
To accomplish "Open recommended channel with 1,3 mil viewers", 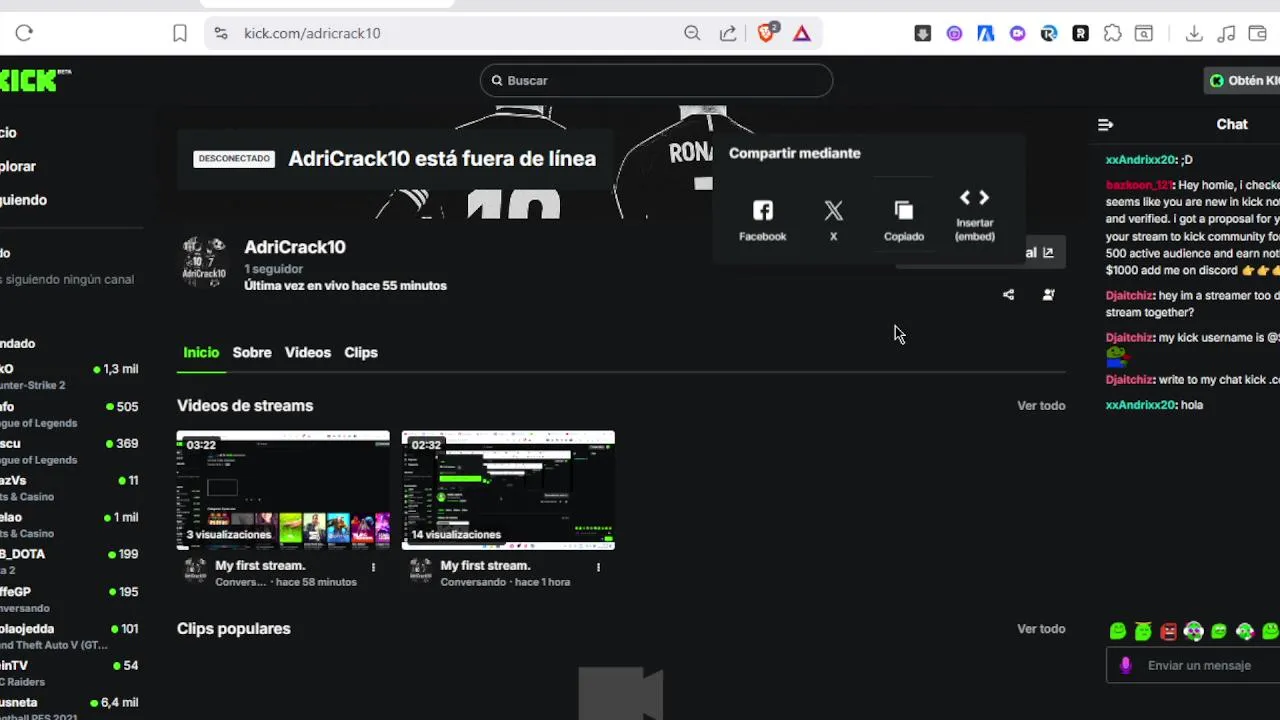I will 69,377.
